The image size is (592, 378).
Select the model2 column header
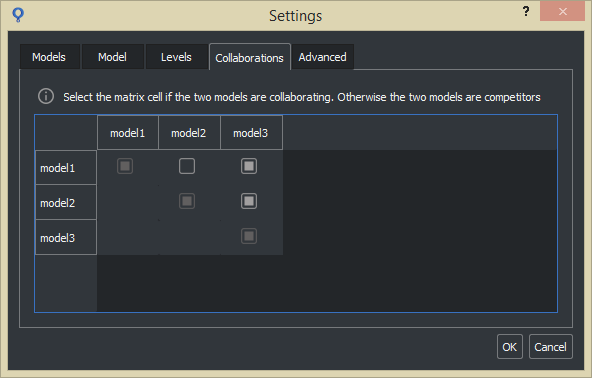189,133
